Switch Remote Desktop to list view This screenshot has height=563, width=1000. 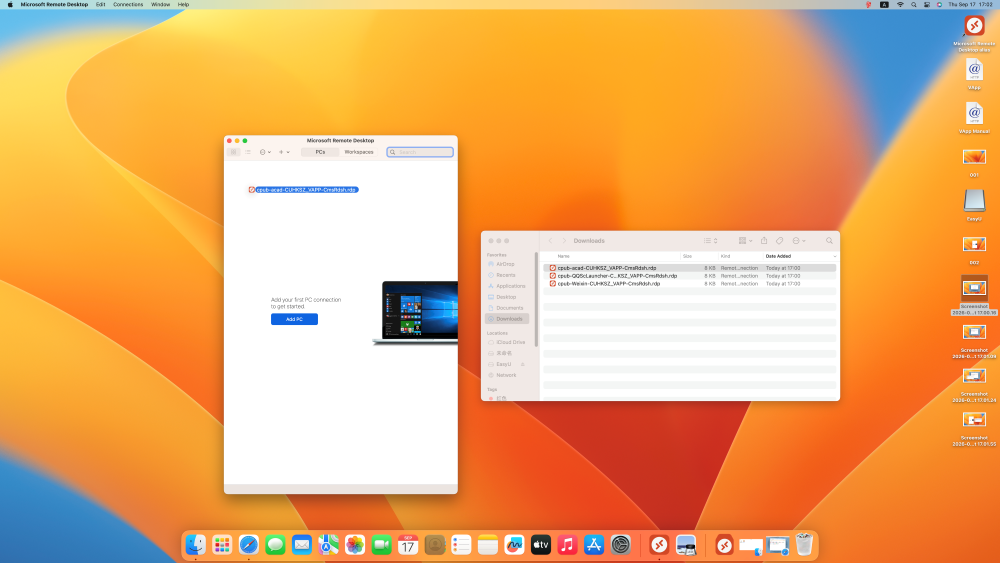click(x=248, y=152)
